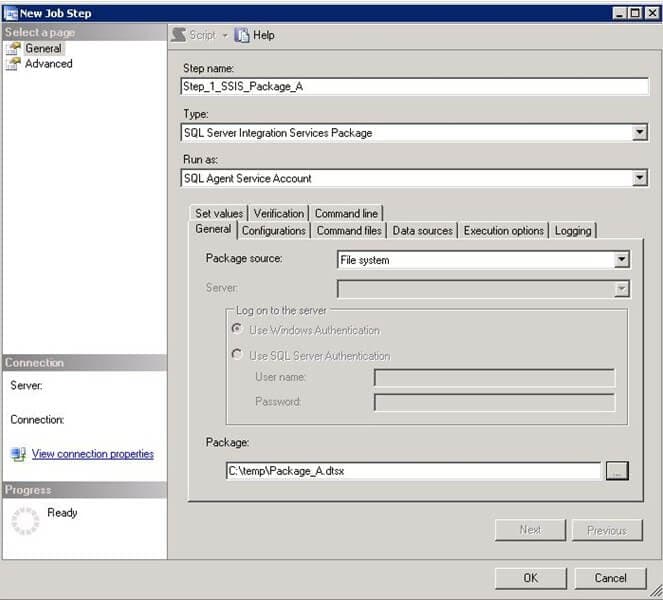Open the Set values tab
The width and height of the screenshot is (663, 600).
218,213
